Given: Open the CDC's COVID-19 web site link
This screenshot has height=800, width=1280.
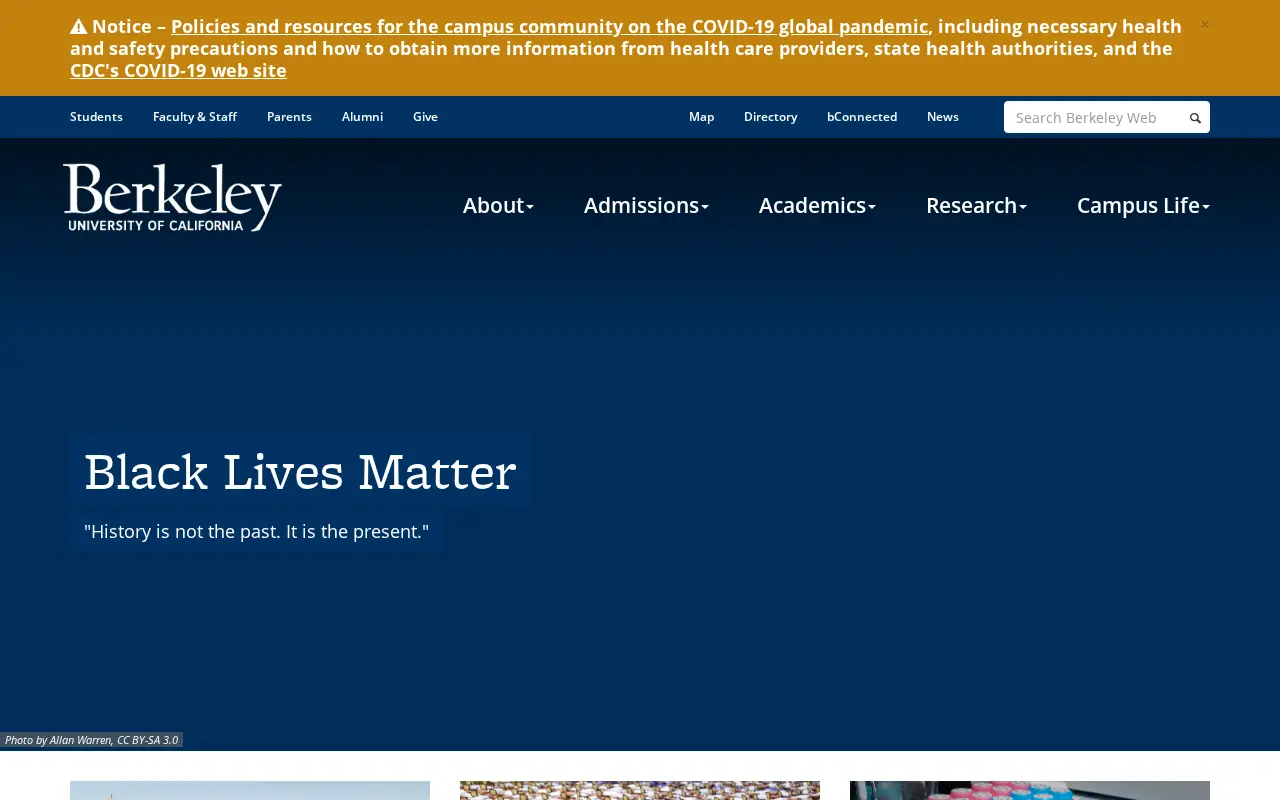Looking at the screenshot, I should [178, 70].
